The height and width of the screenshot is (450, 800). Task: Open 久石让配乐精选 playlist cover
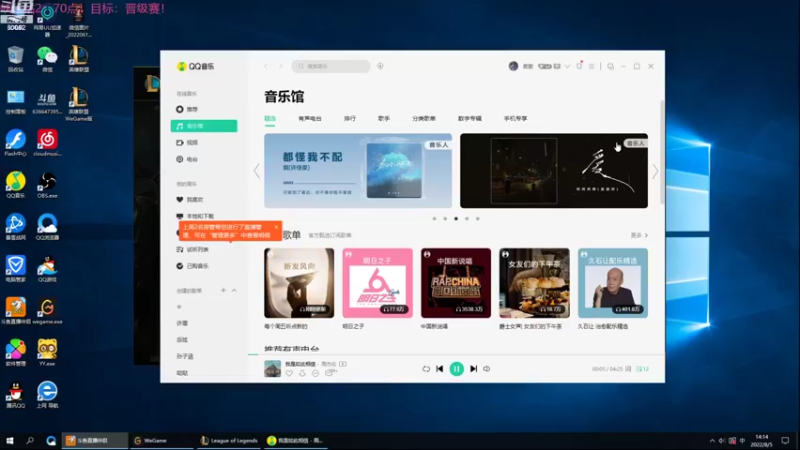pos(613,283)
